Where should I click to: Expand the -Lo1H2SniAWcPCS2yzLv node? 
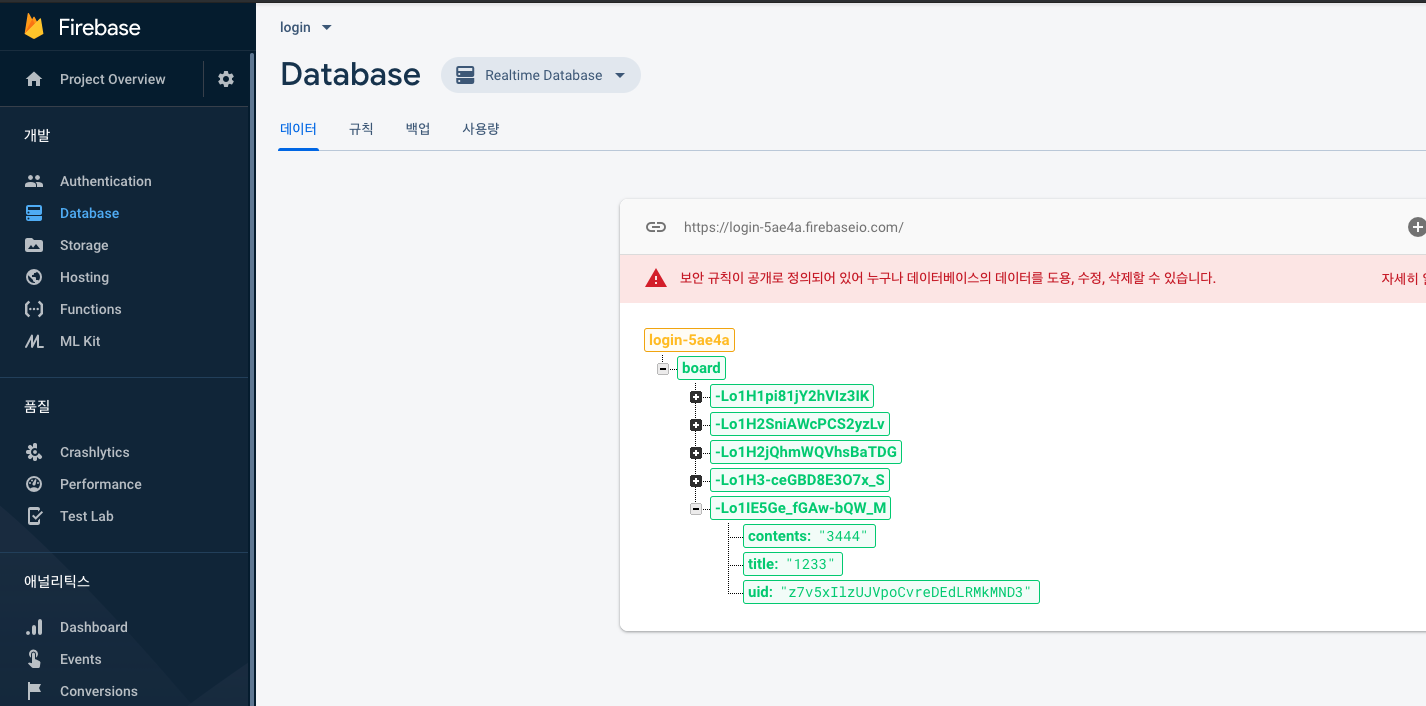coord(695,425)
